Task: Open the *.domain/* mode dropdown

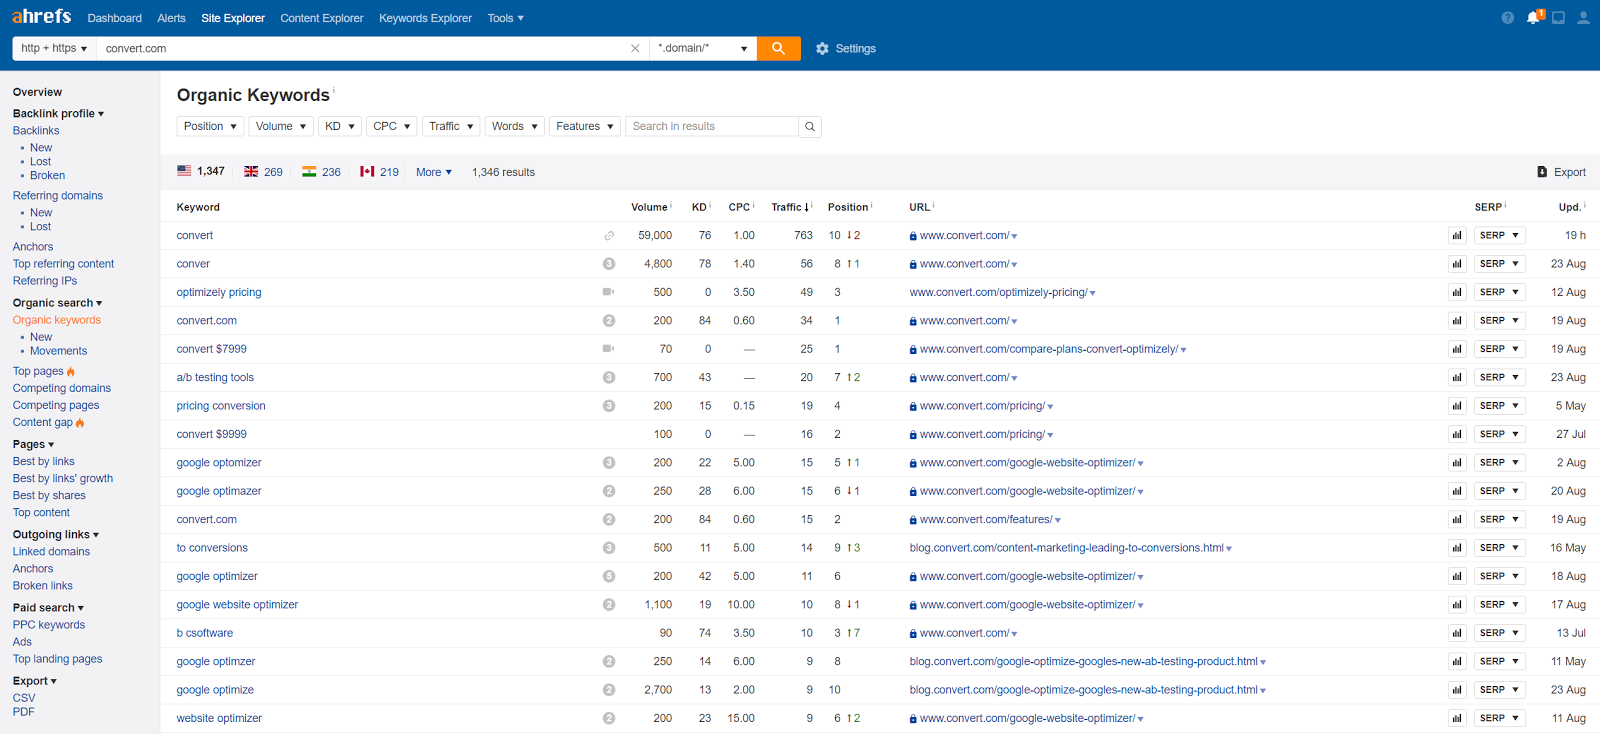Action: (703, 48)
